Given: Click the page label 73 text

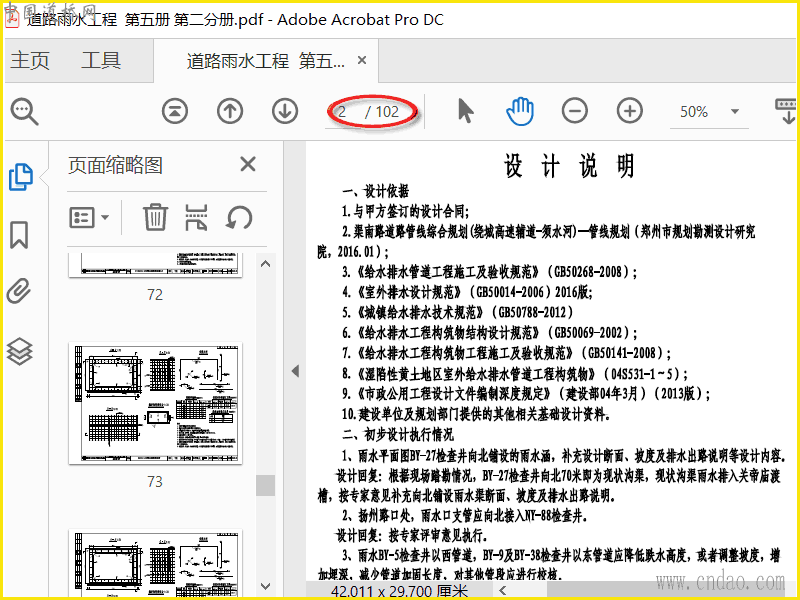Looking at the screenshot, I should point(155,482).
